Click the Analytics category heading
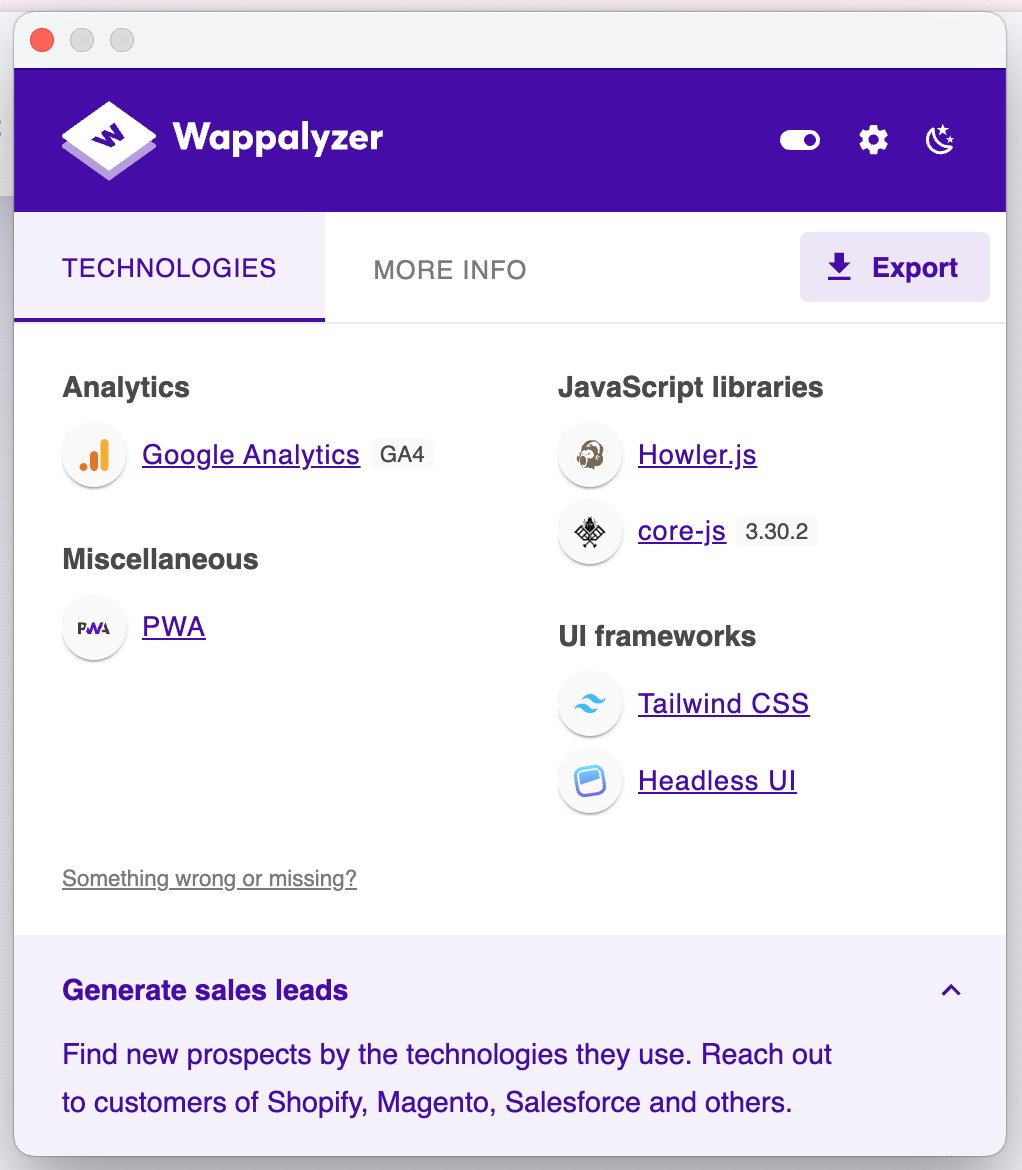This screenshot has height=1170, width=1022. [x=126, y=387]
